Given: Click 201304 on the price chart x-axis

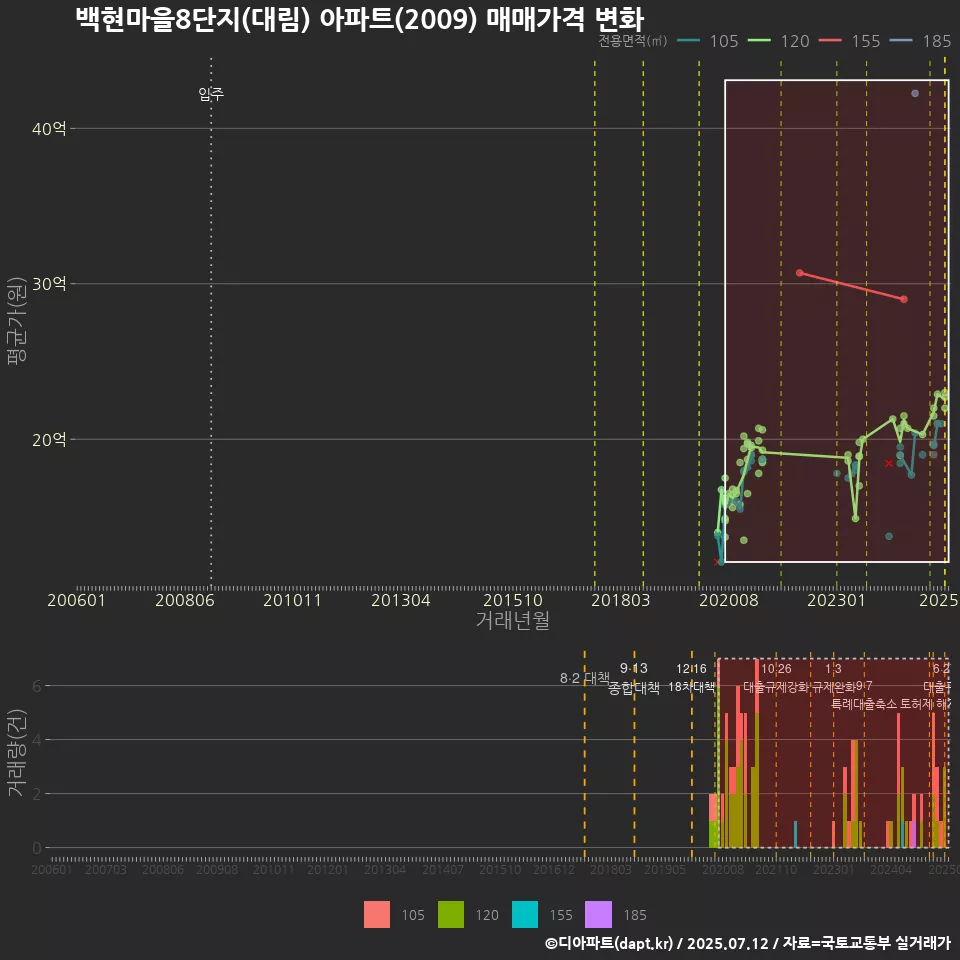Looking at the screenshot, I should (x=400, y=600).
